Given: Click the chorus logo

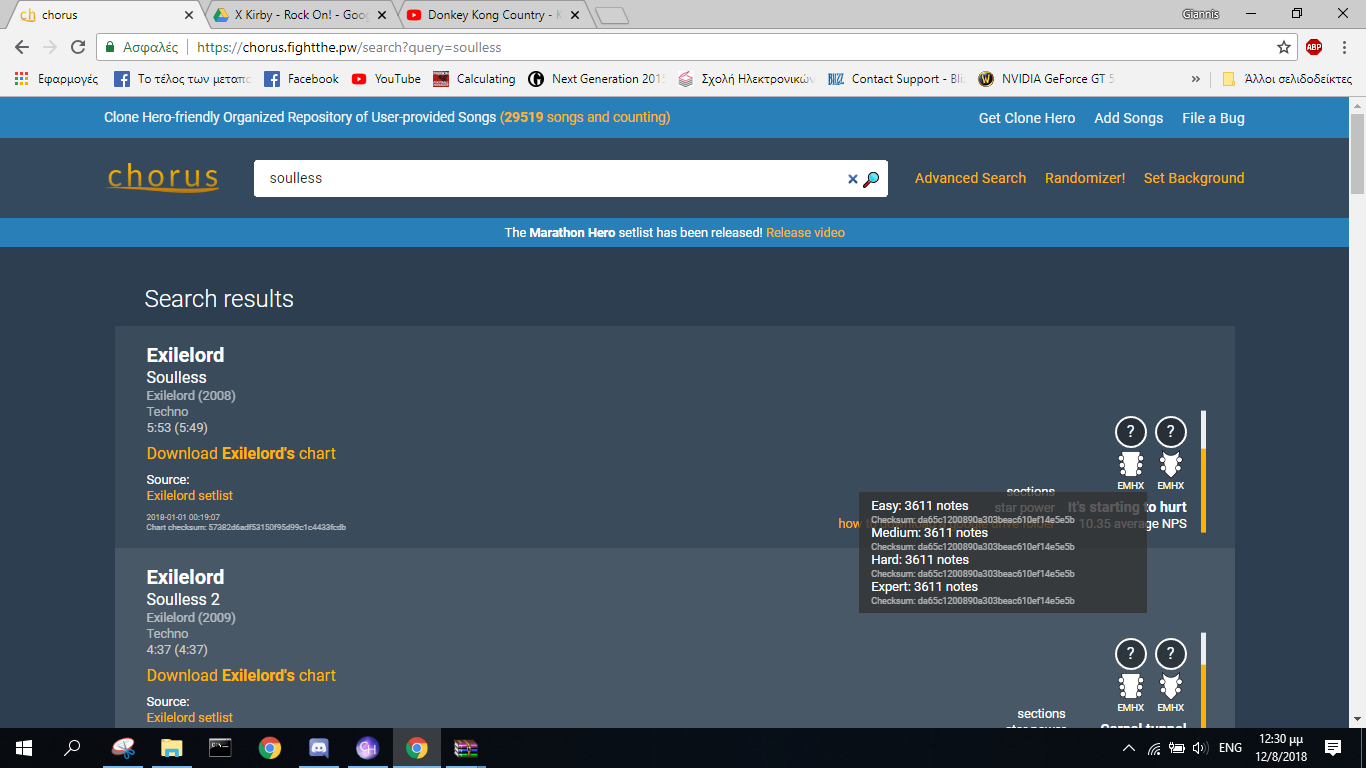Looking at the screenshot, I should click(x=163, y=178).
